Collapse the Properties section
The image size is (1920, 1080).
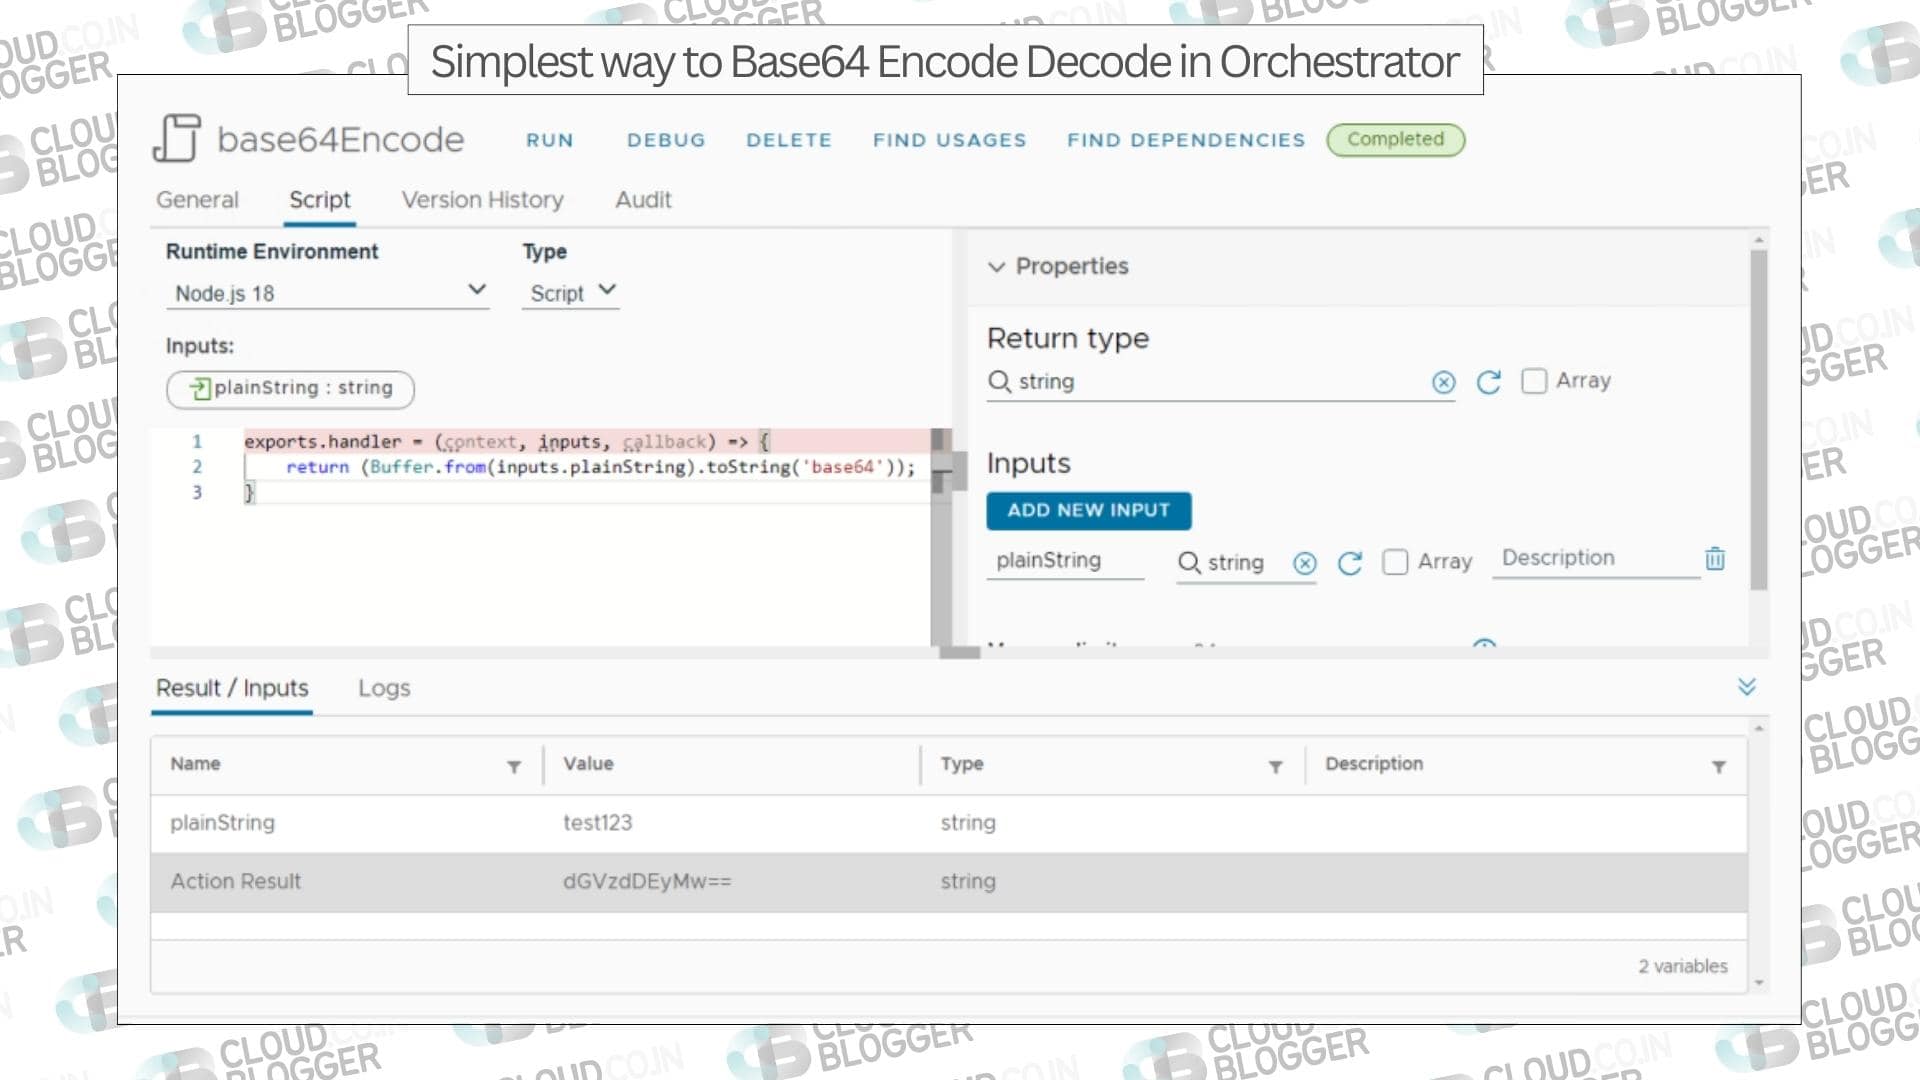pos(996,267)
